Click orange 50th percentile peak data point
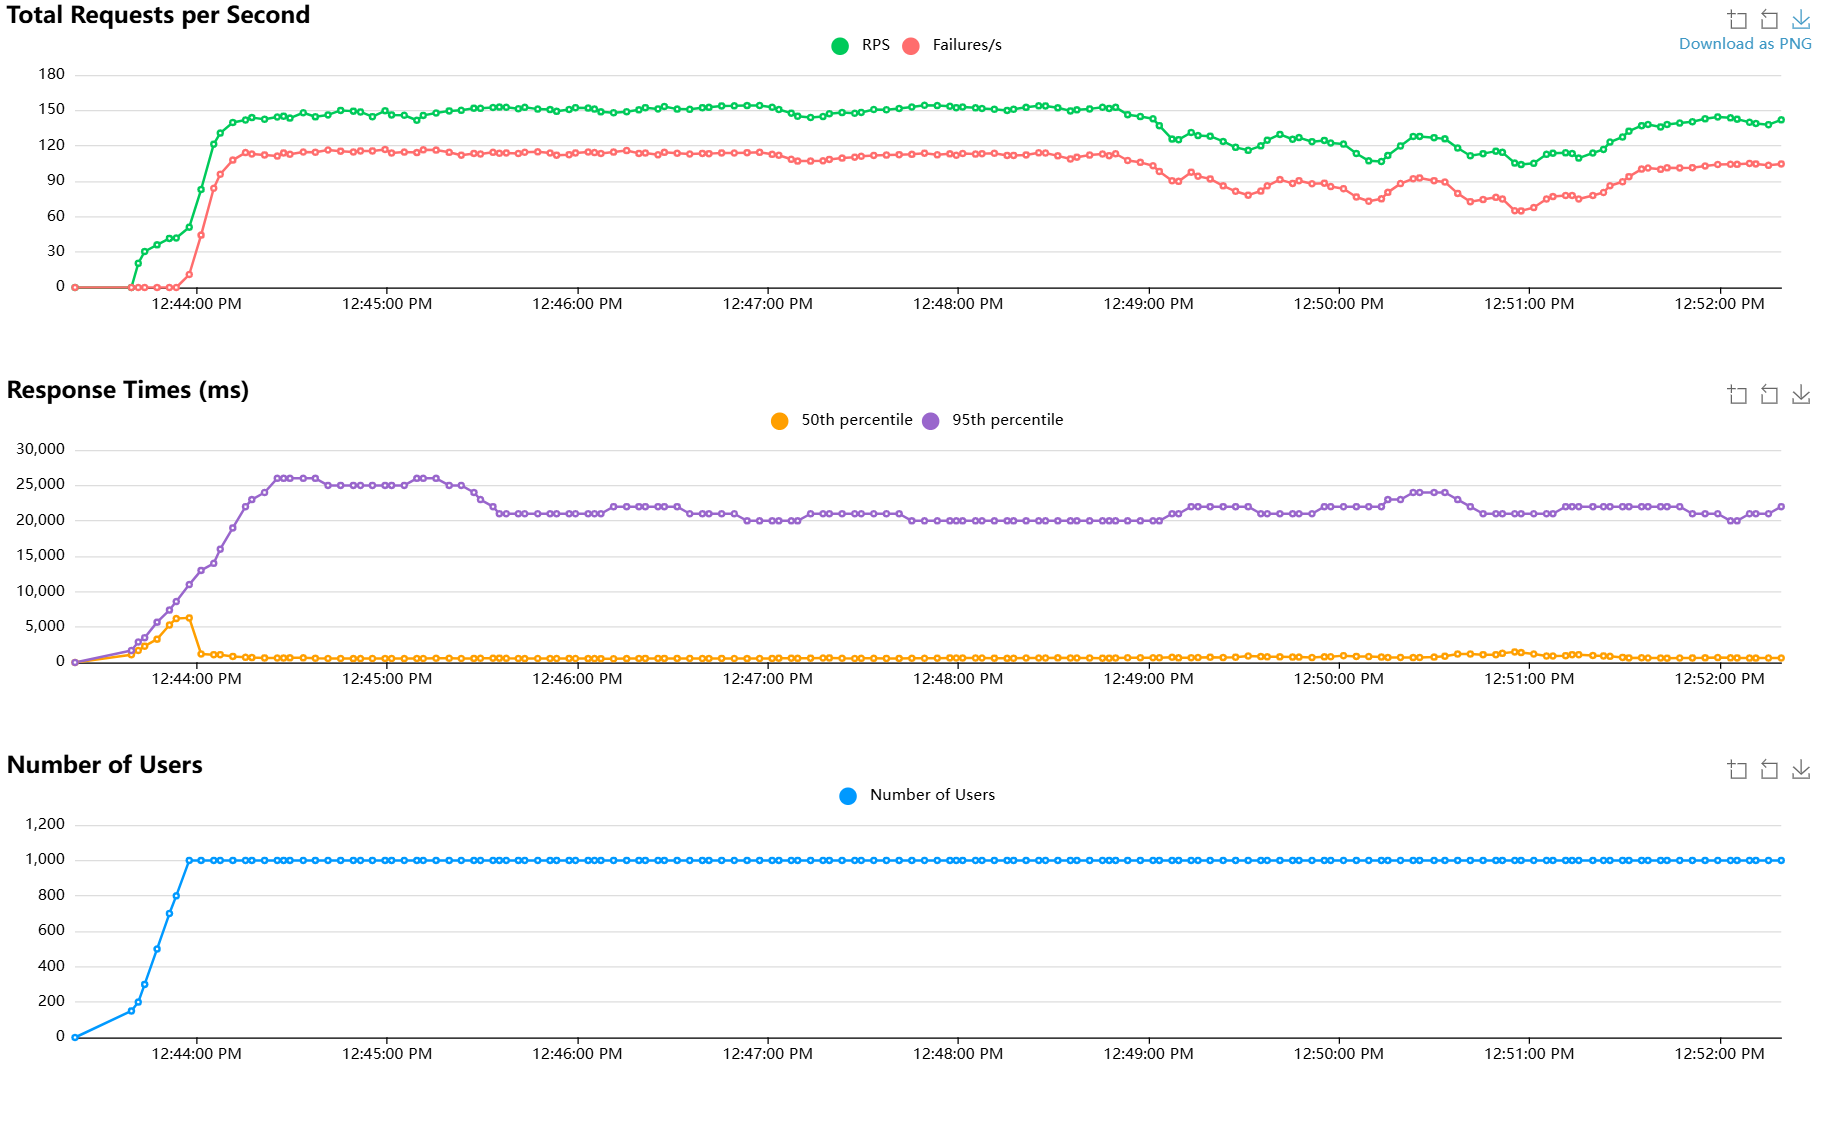 click(x=188, y=618)
